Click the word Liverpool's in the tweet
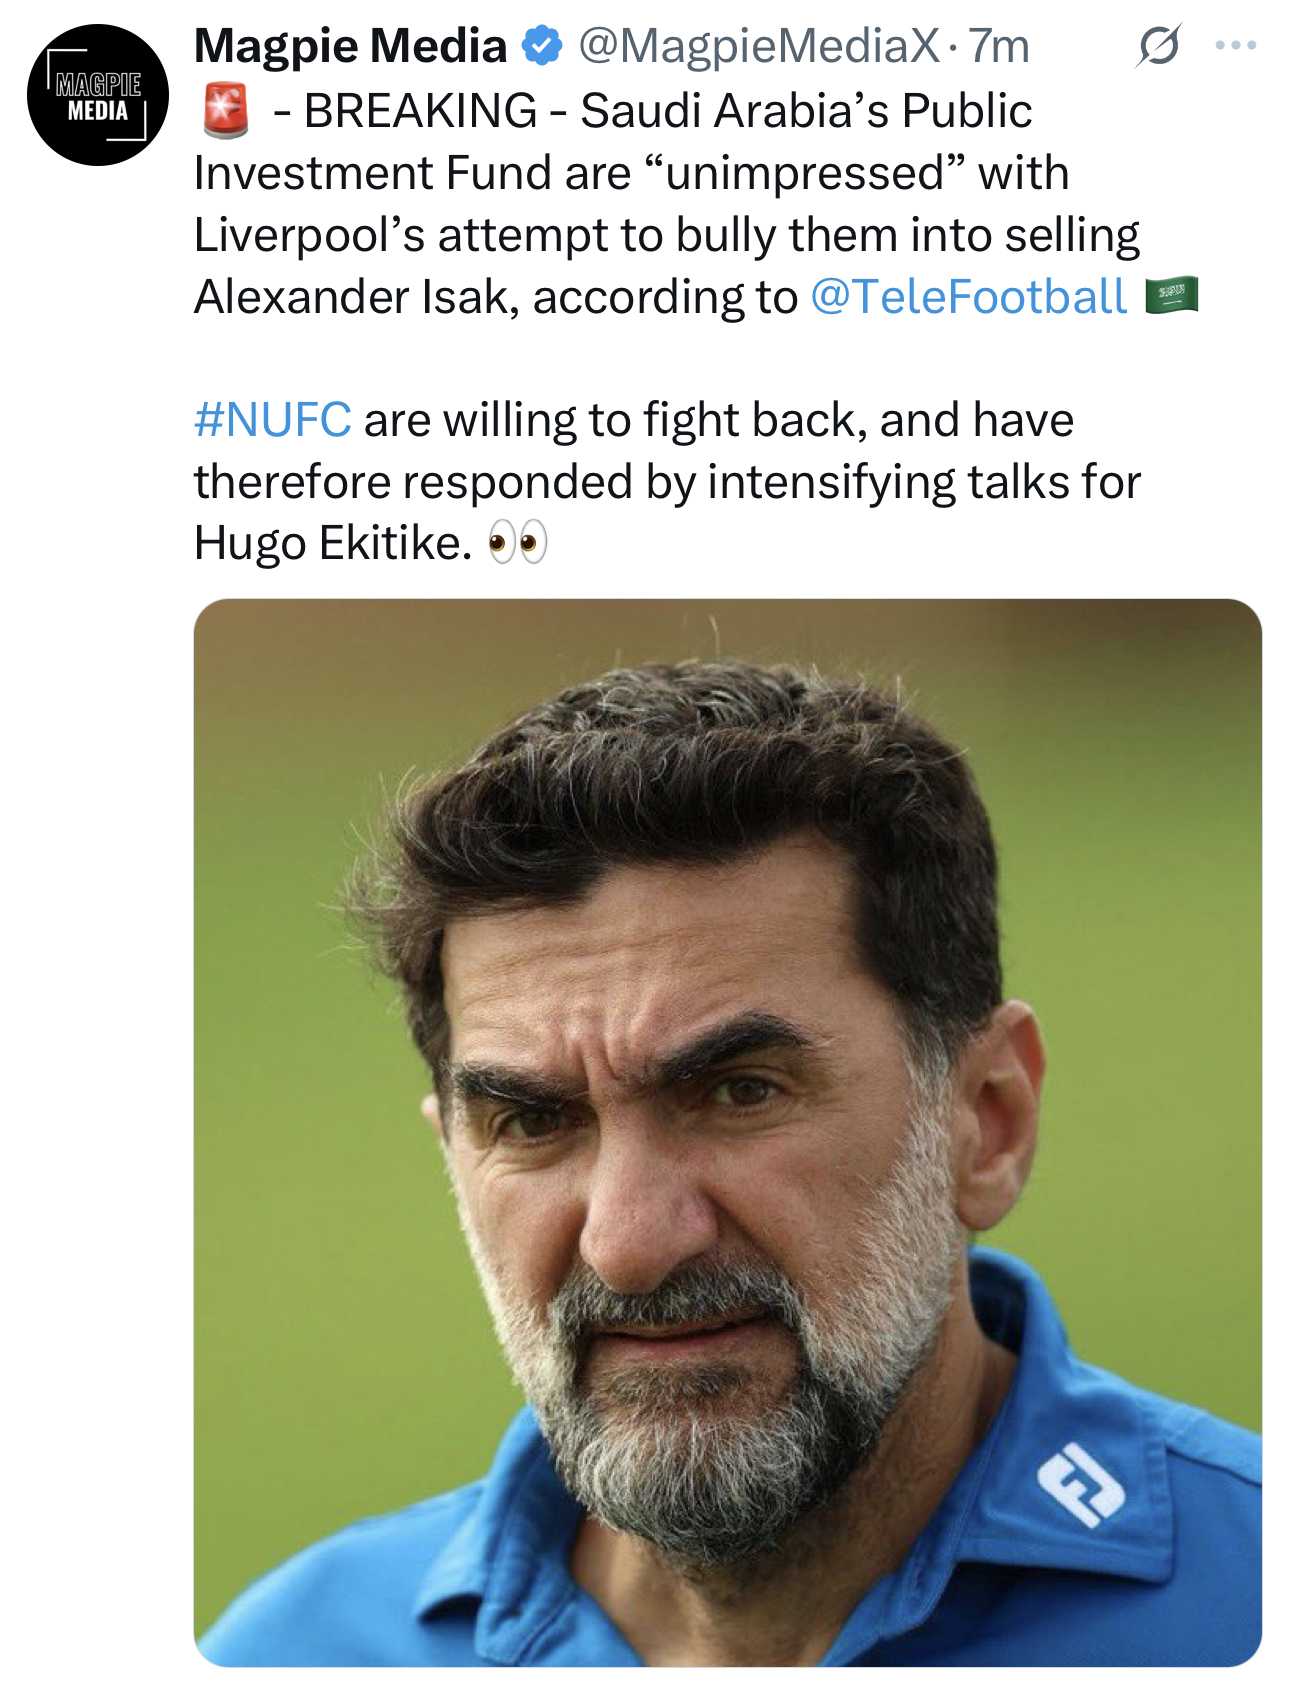Screen dimensions: 1290x1696 [308, 235]
